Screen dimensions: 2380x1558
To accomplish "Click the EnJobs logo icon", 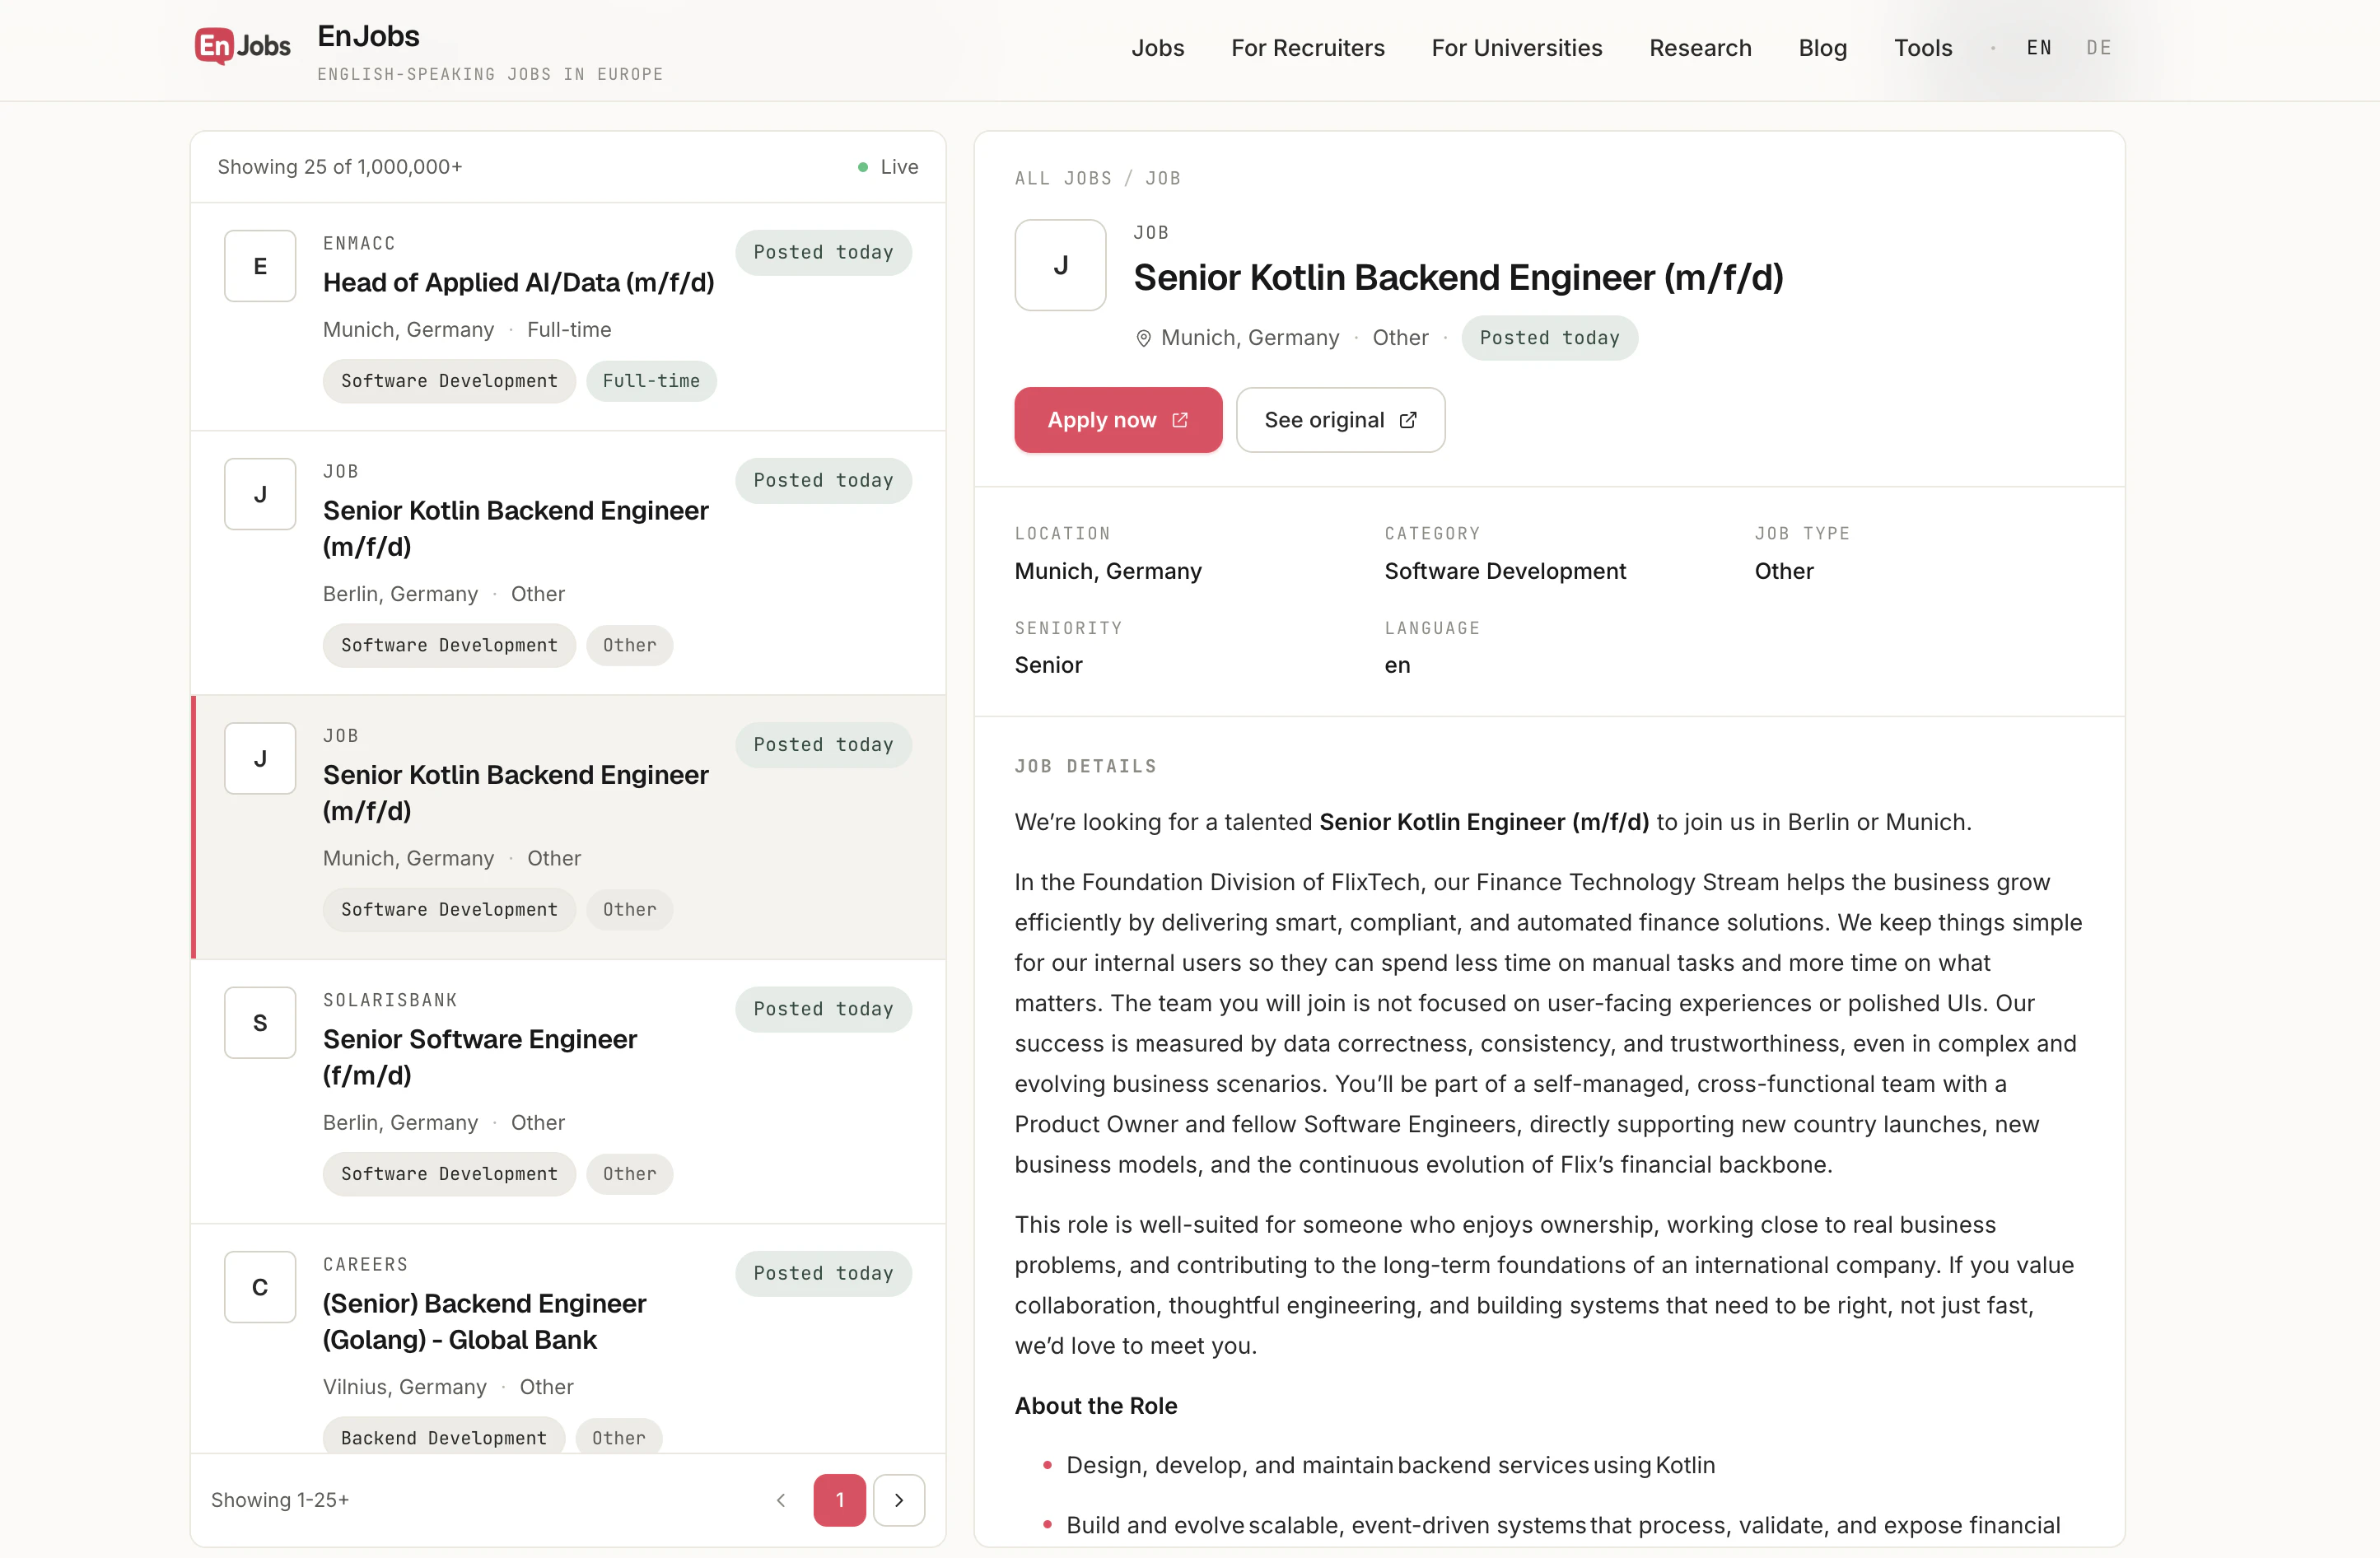I will [242, 46].
